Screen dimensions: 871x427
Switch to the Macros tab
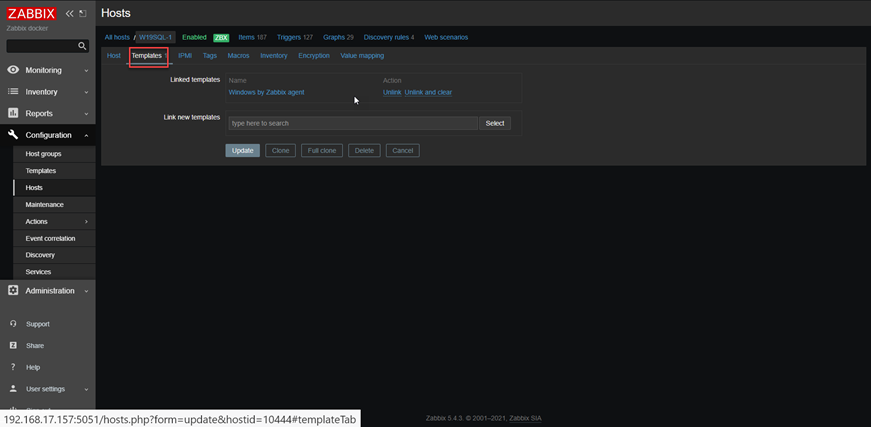click(x=238, y=56)
